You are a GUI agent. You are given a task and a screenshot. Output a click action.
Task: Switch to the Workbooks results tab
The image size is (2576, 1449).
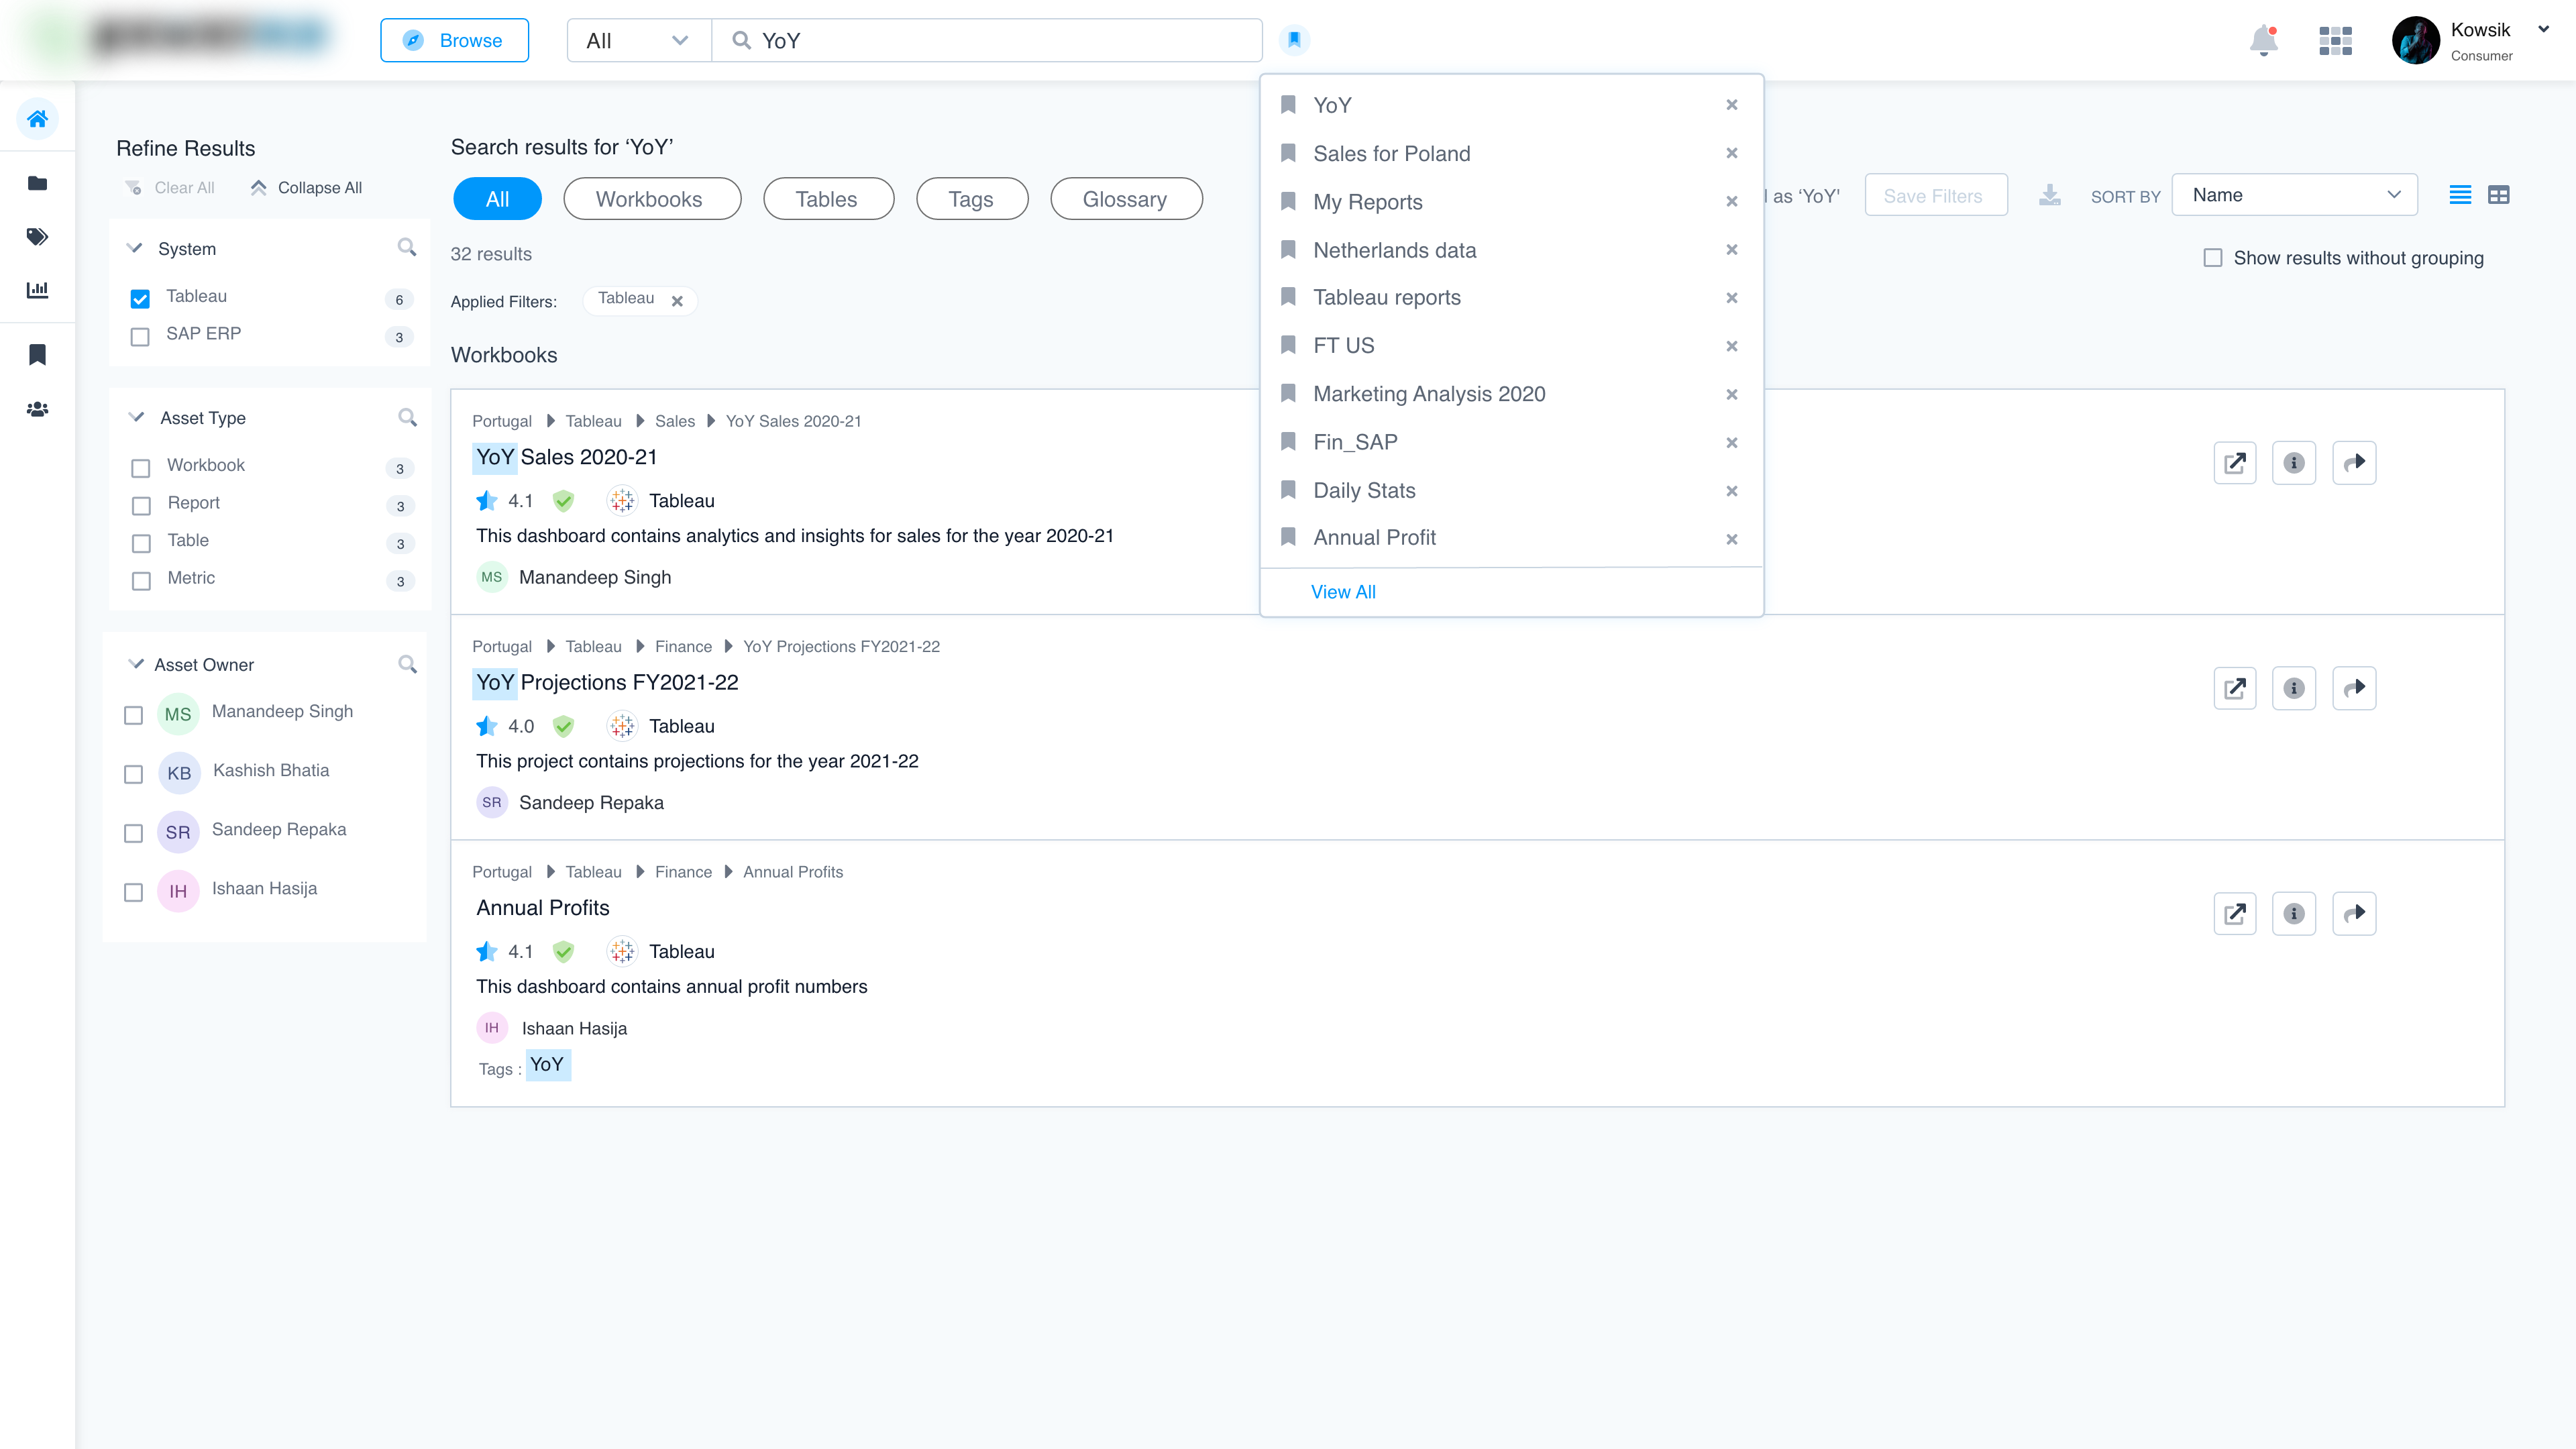(651, 199)
